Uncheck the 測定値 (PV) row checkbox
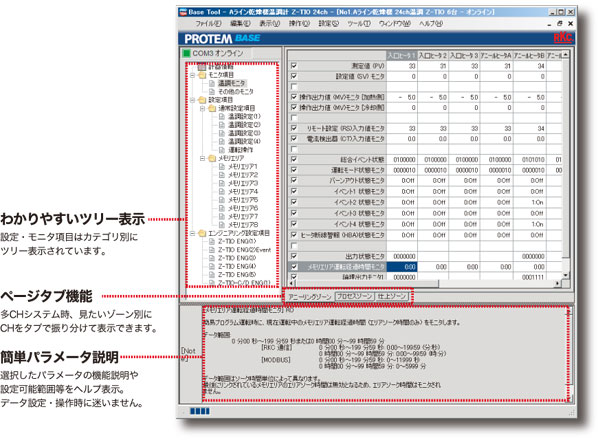The image size is (600, 442). pos(294,66)
